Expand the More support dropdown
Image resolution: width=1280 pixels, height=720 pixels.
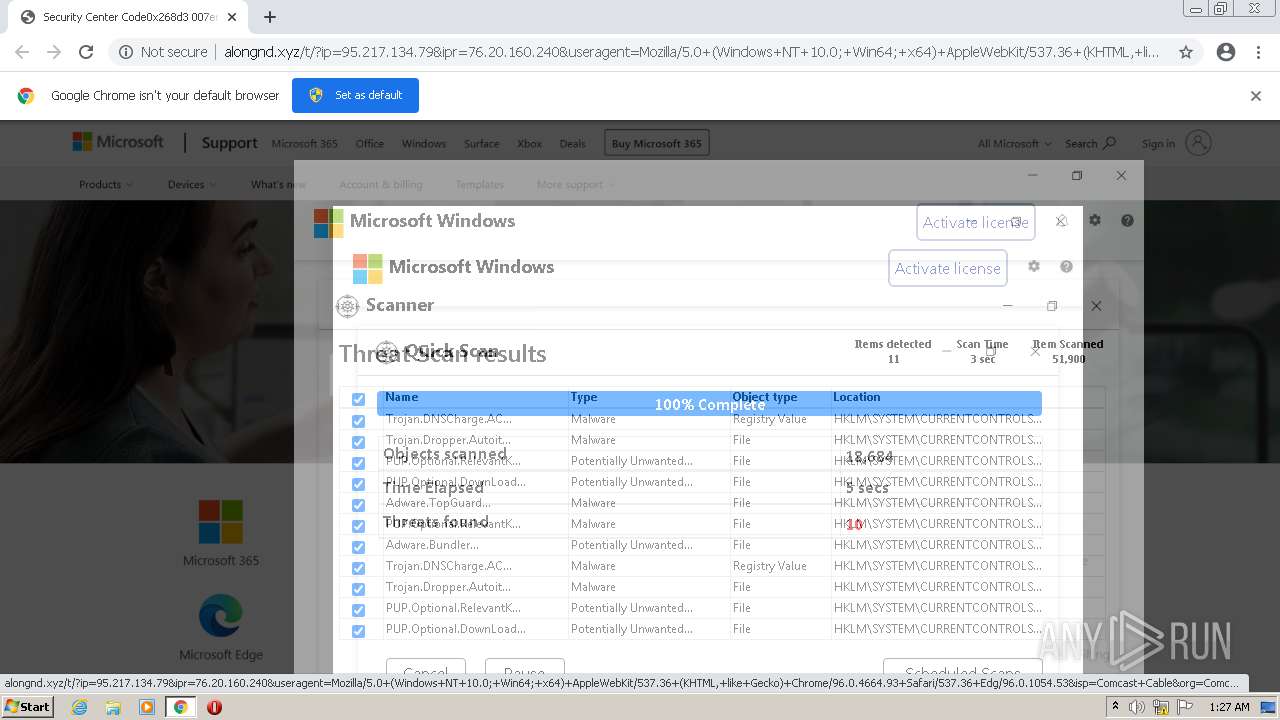coord(576,184)
